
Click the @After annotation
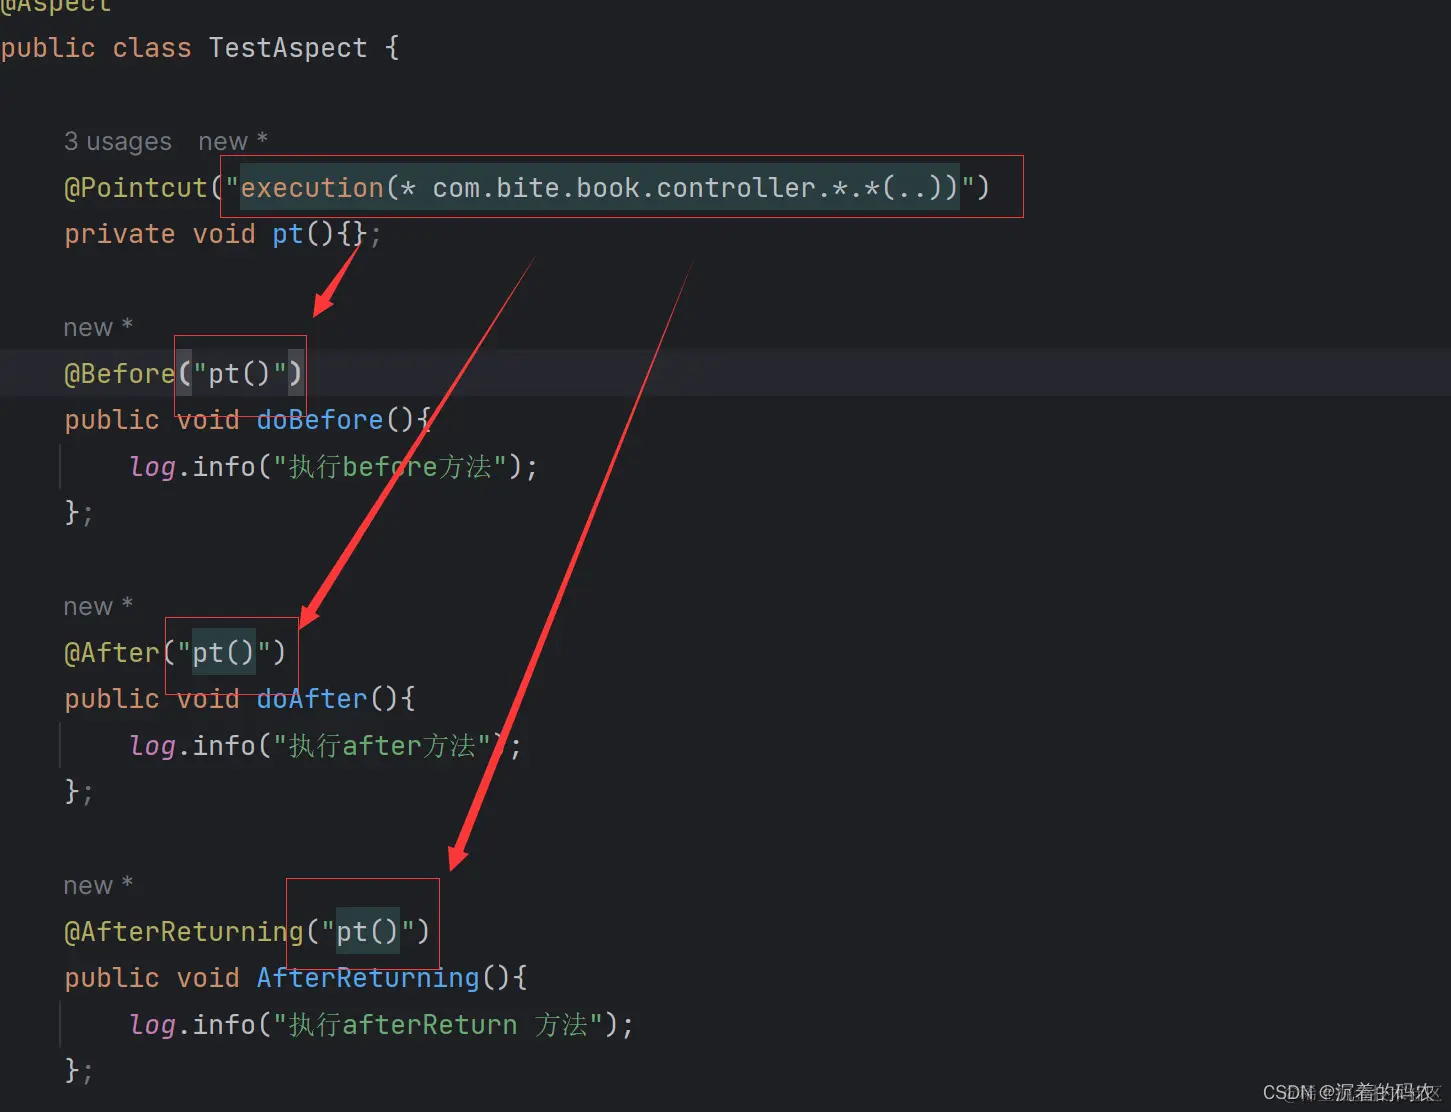[112, 653]
